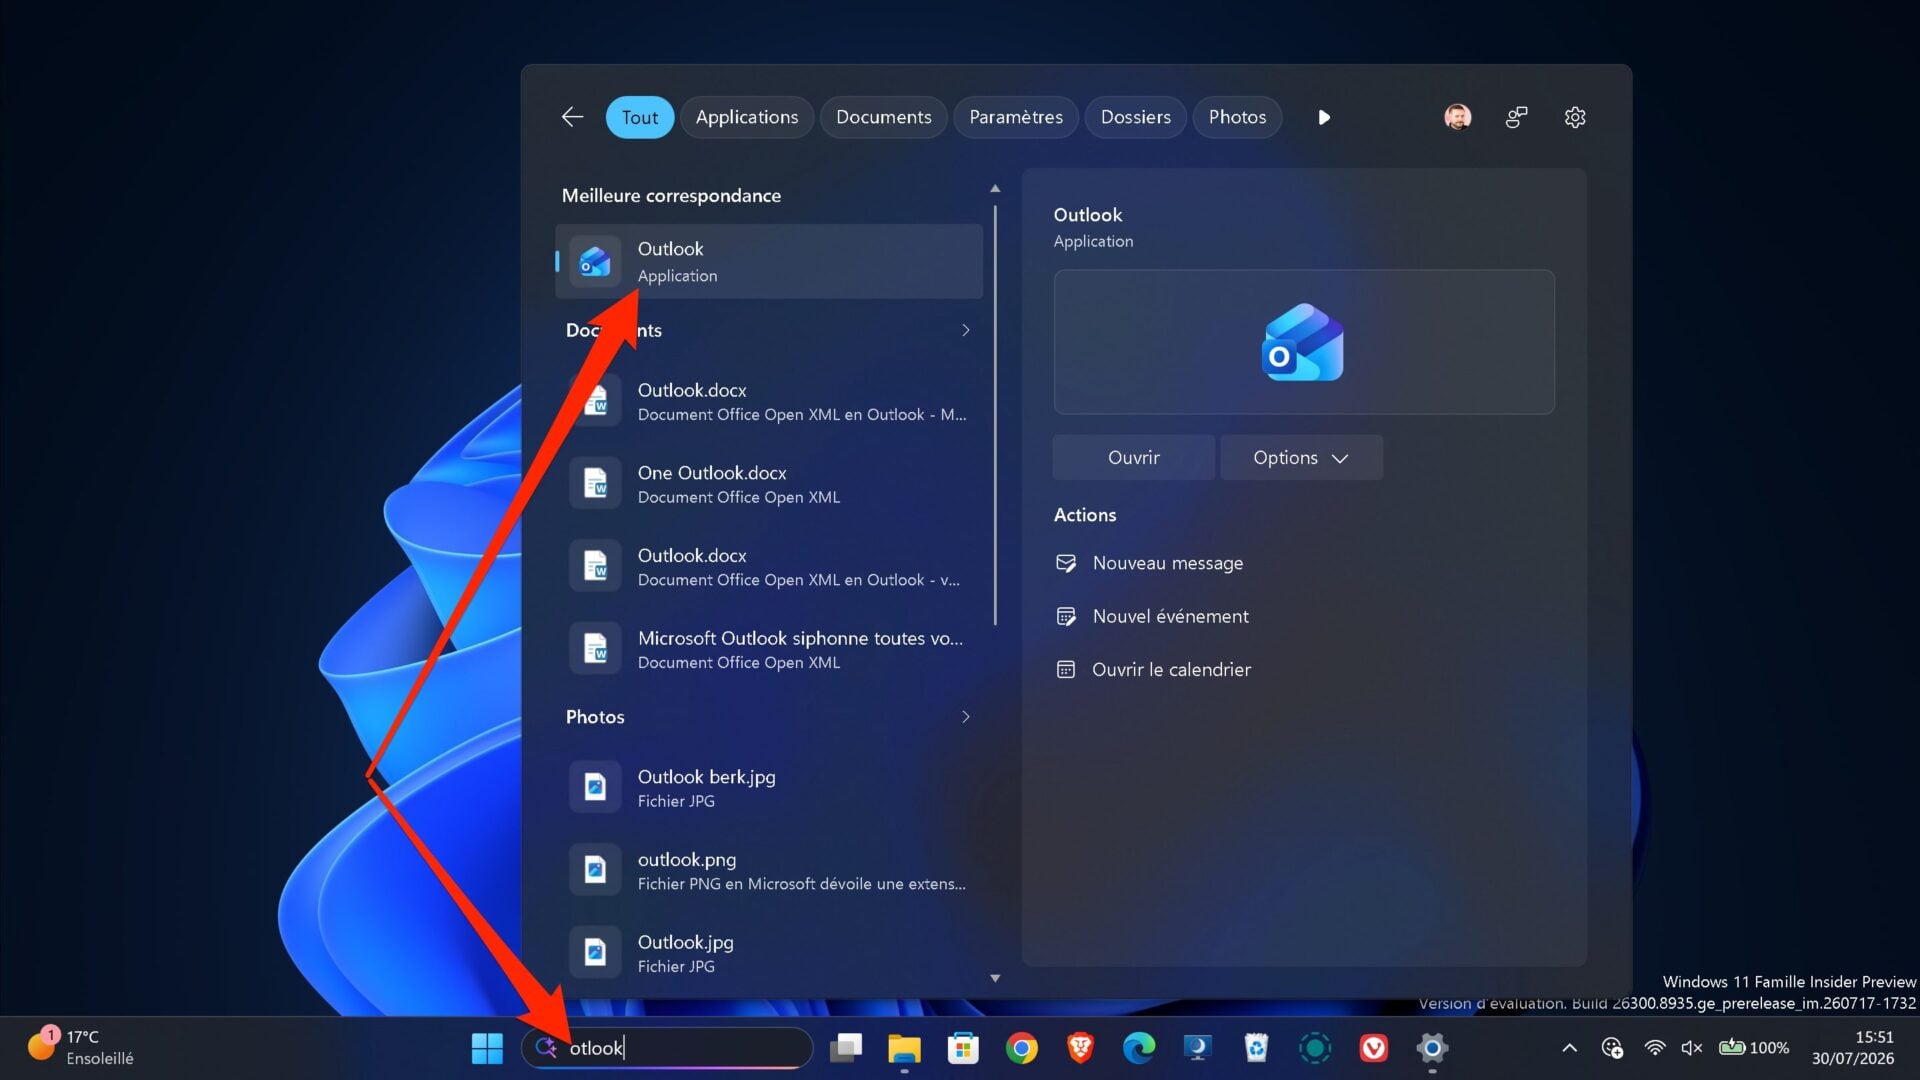
Task: Click the results scrollbar up arrow
Action: [995, 188]
